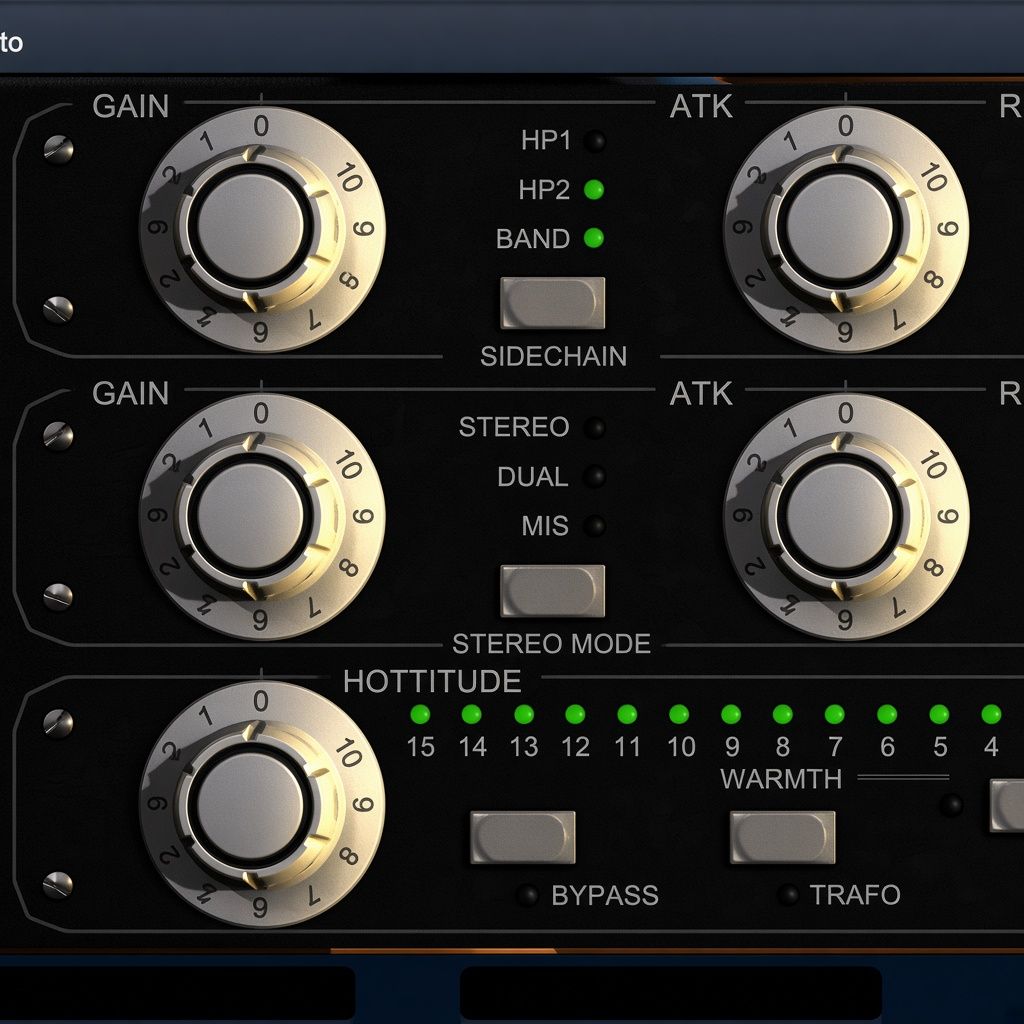Click the meter LED above 6
Image resolution: width=1024 pixels, height=1024 pixels.
(887, 714)
